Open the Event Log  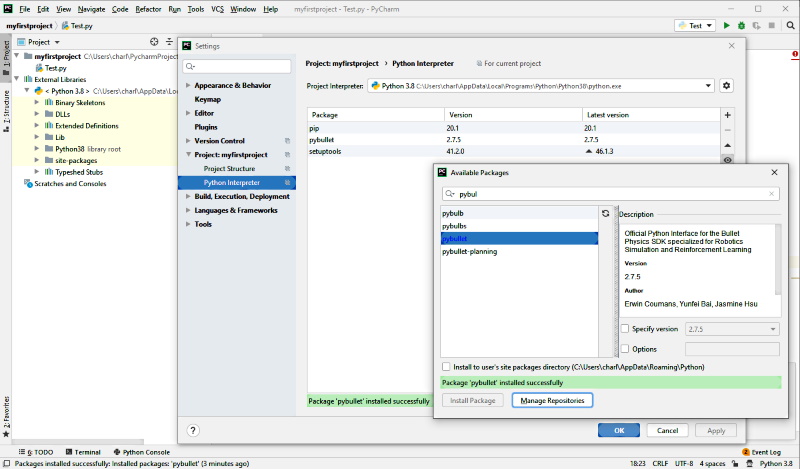coord(761,452)
